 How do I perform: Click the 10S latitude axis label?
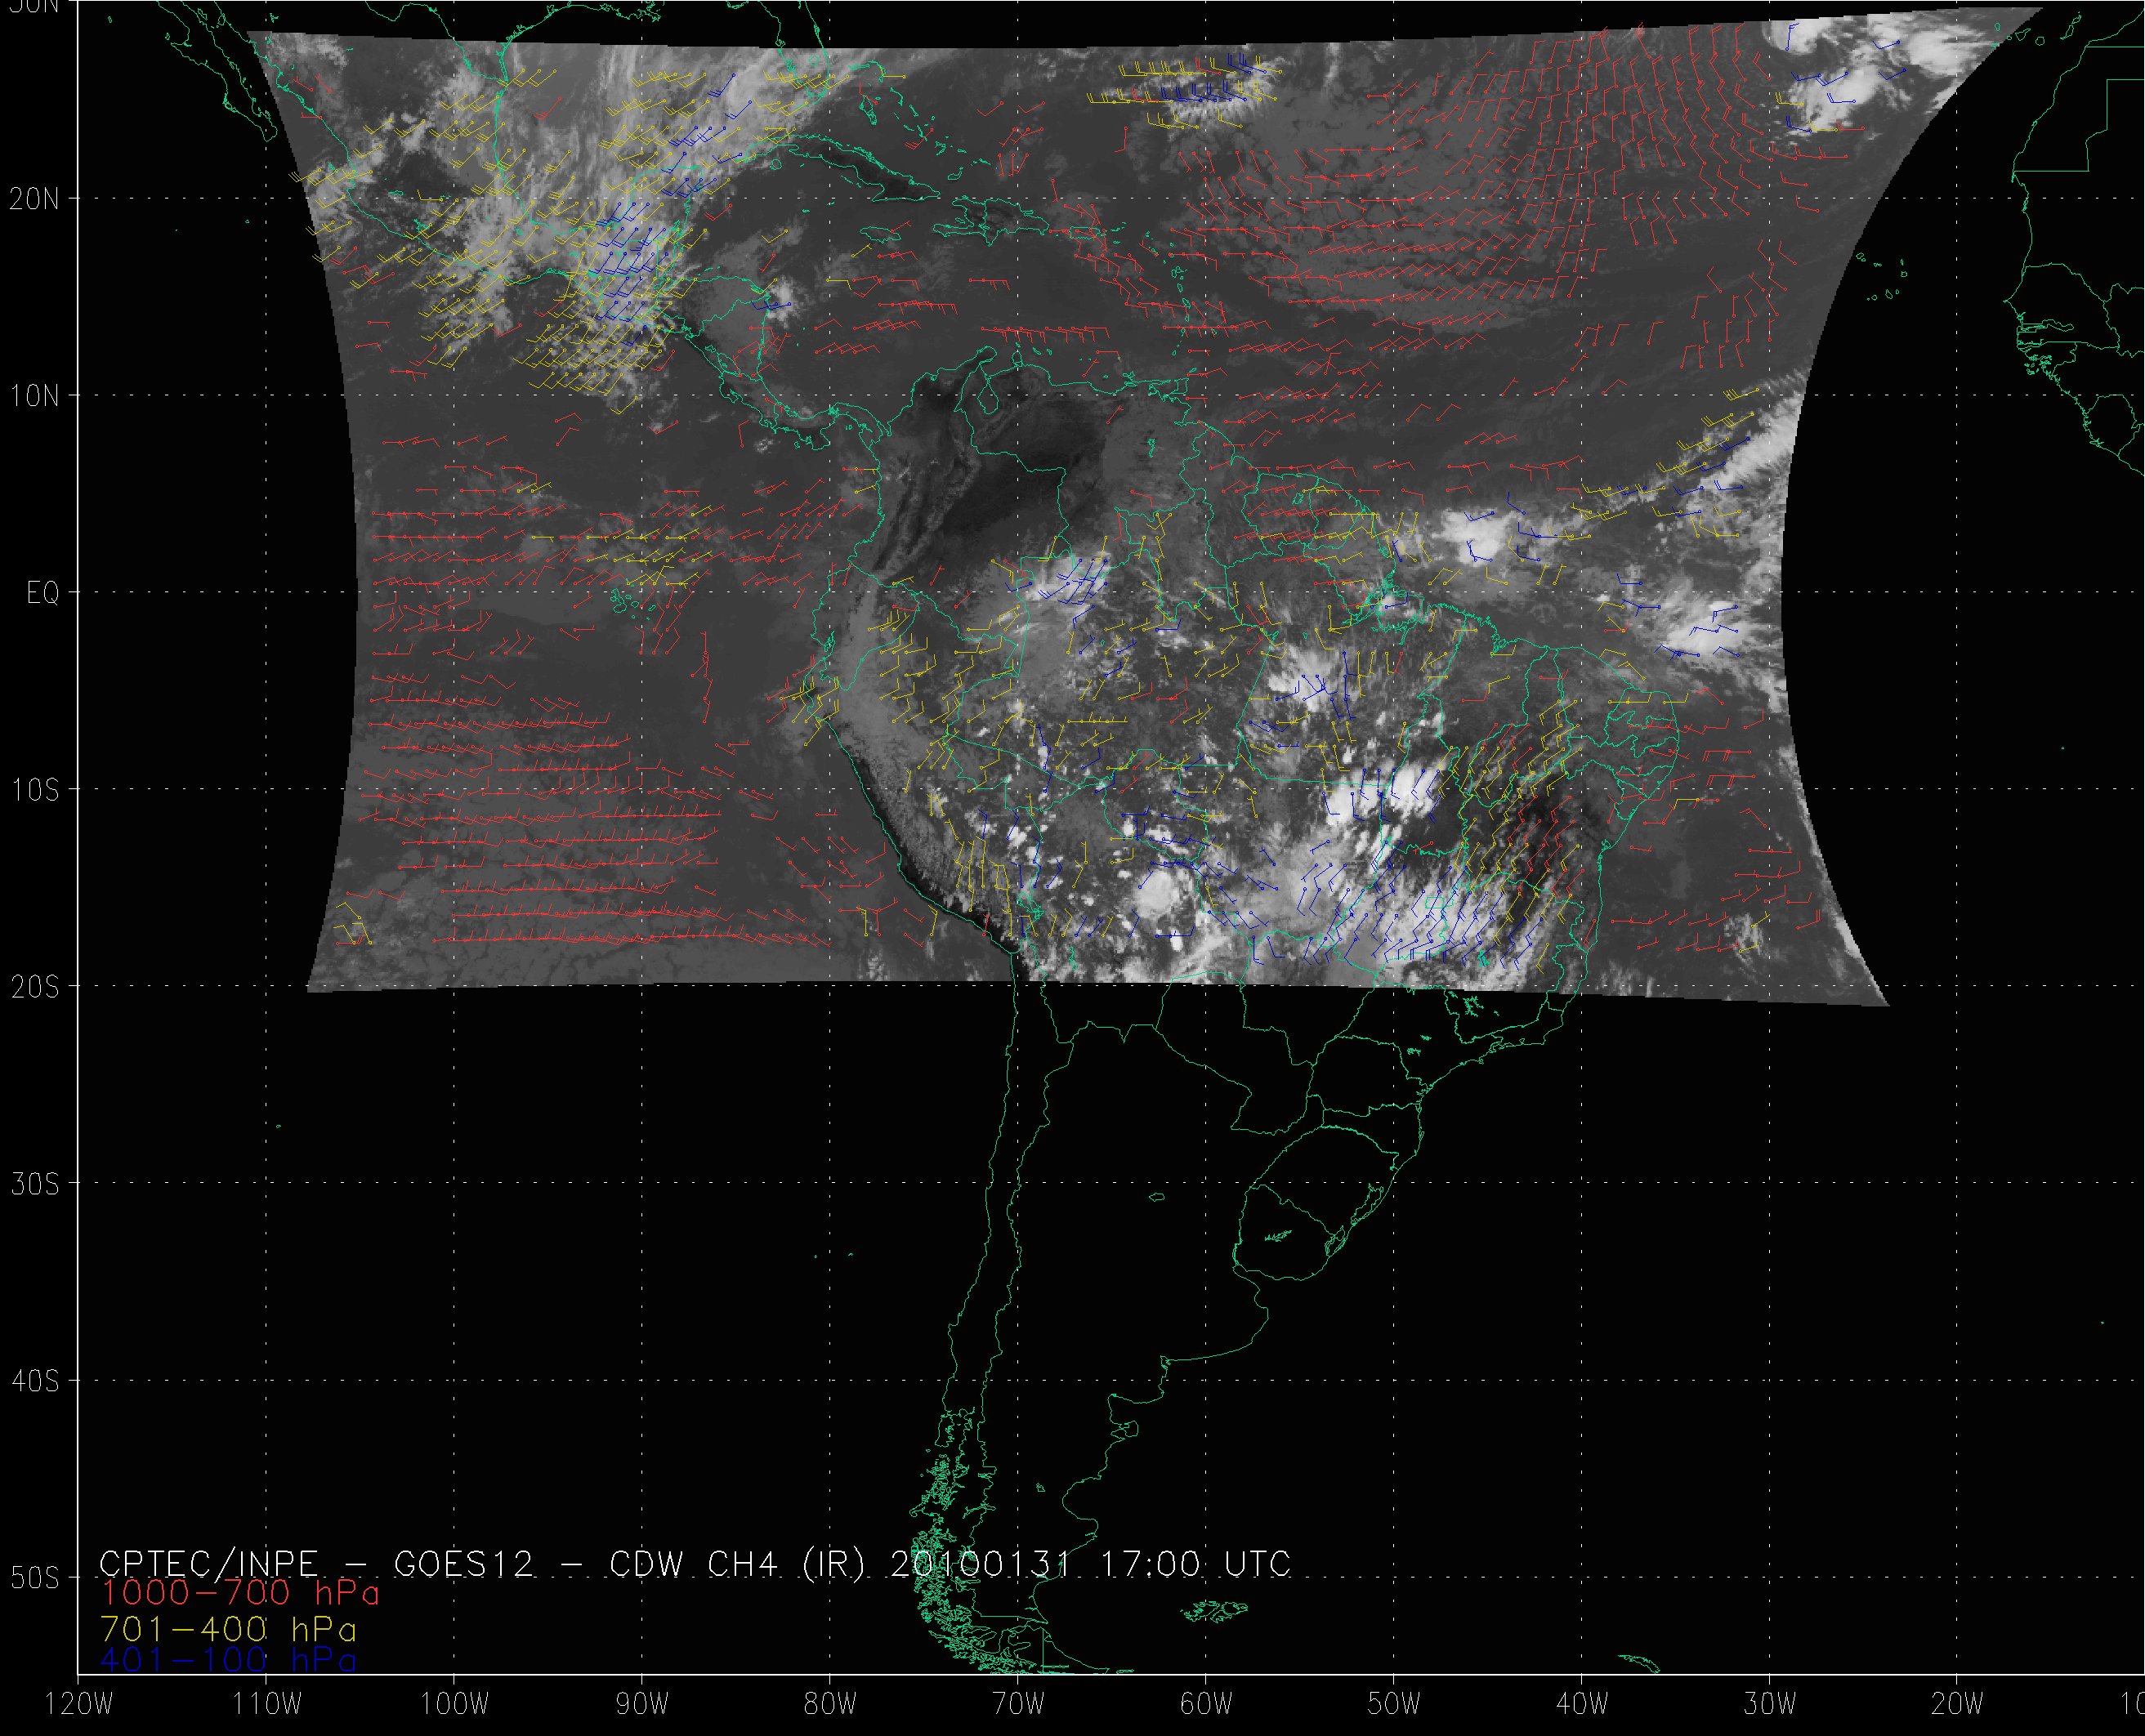[x=35, y=790]
